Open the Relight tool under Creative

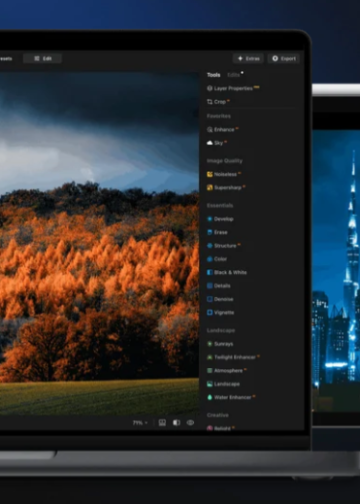coord(221,428)
